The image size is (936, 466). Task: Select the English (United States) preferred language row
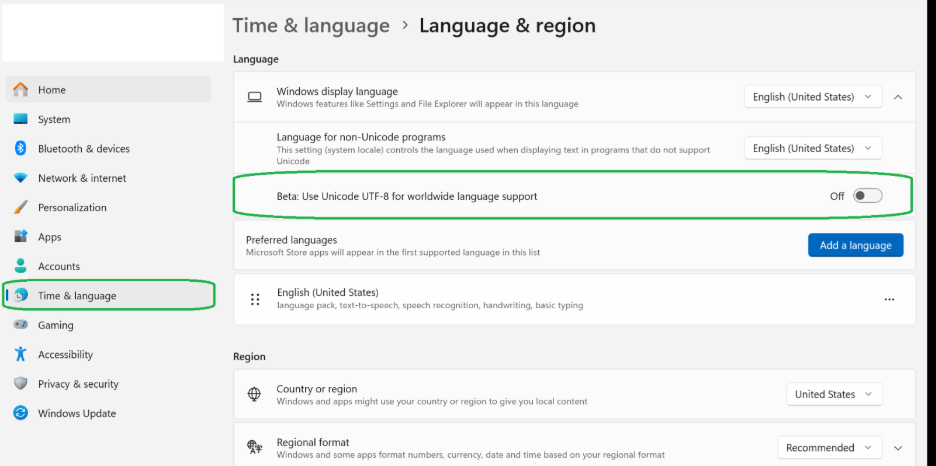point(574,300)
